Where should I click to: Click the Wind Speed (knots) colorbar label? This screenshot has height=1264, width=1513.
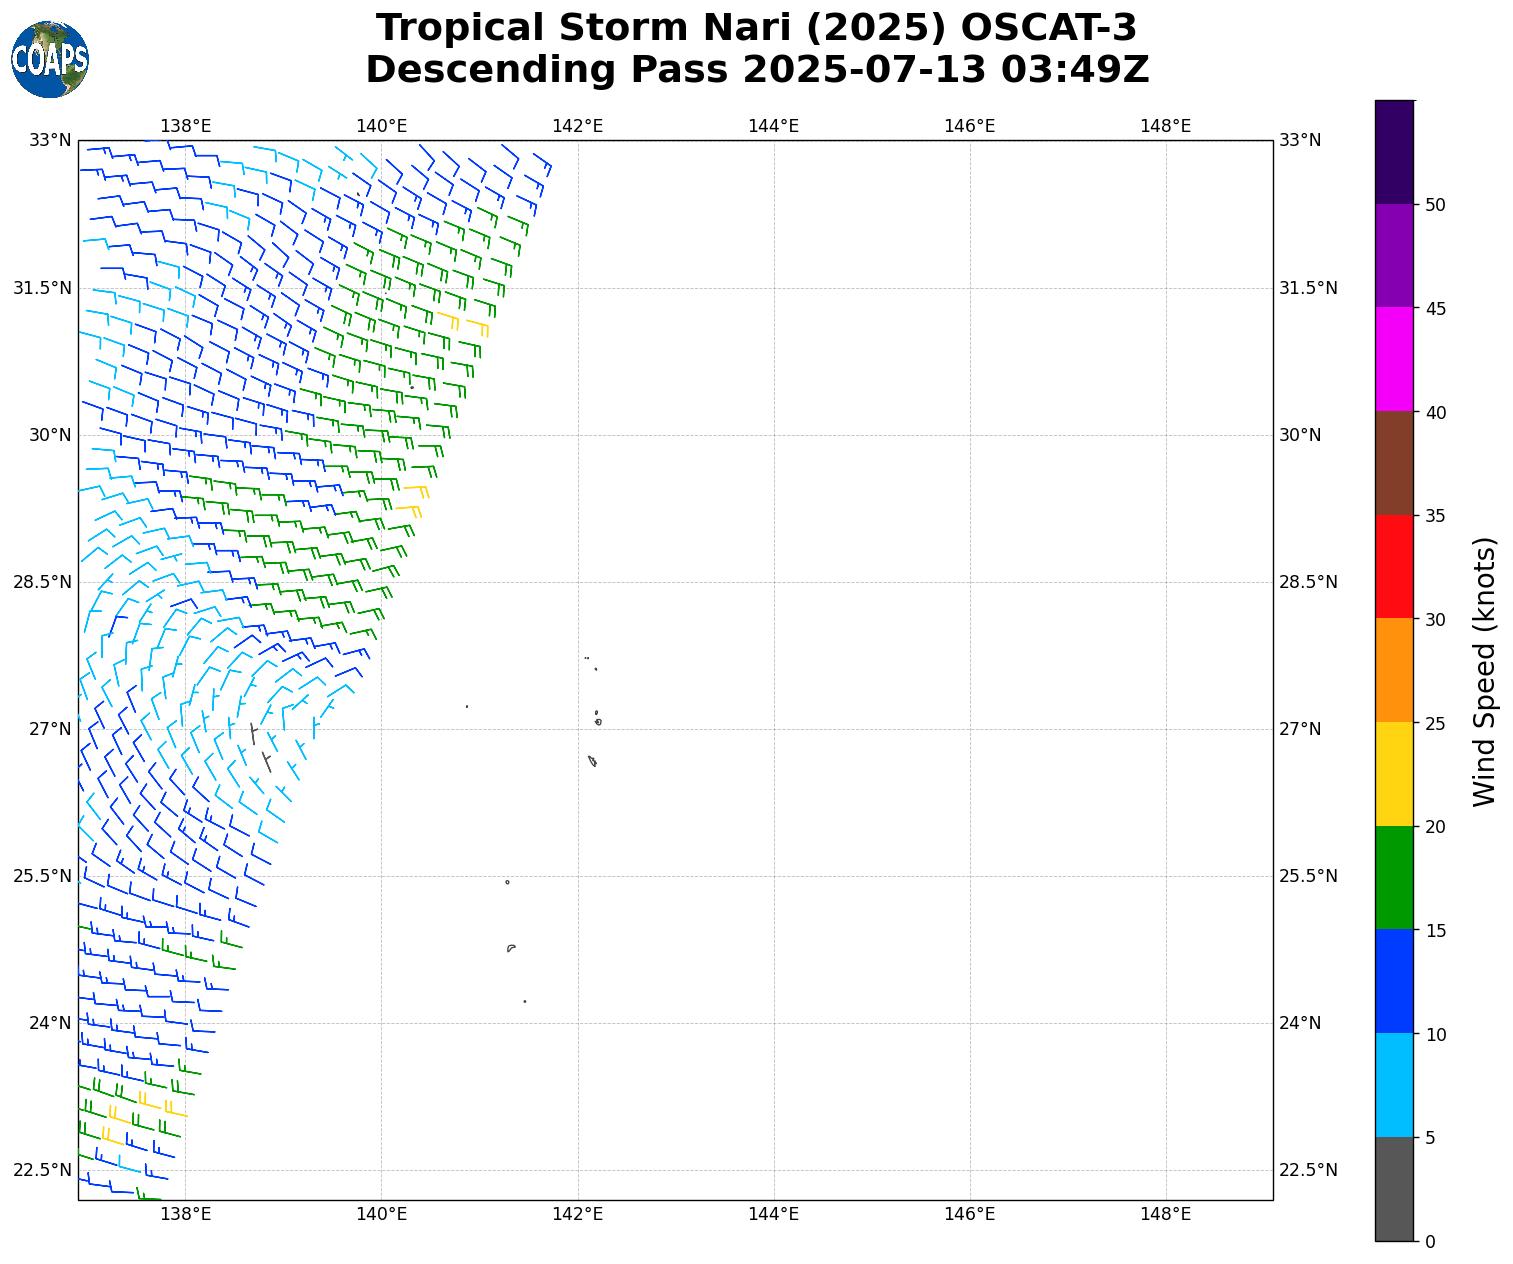tap(1485, 671)
